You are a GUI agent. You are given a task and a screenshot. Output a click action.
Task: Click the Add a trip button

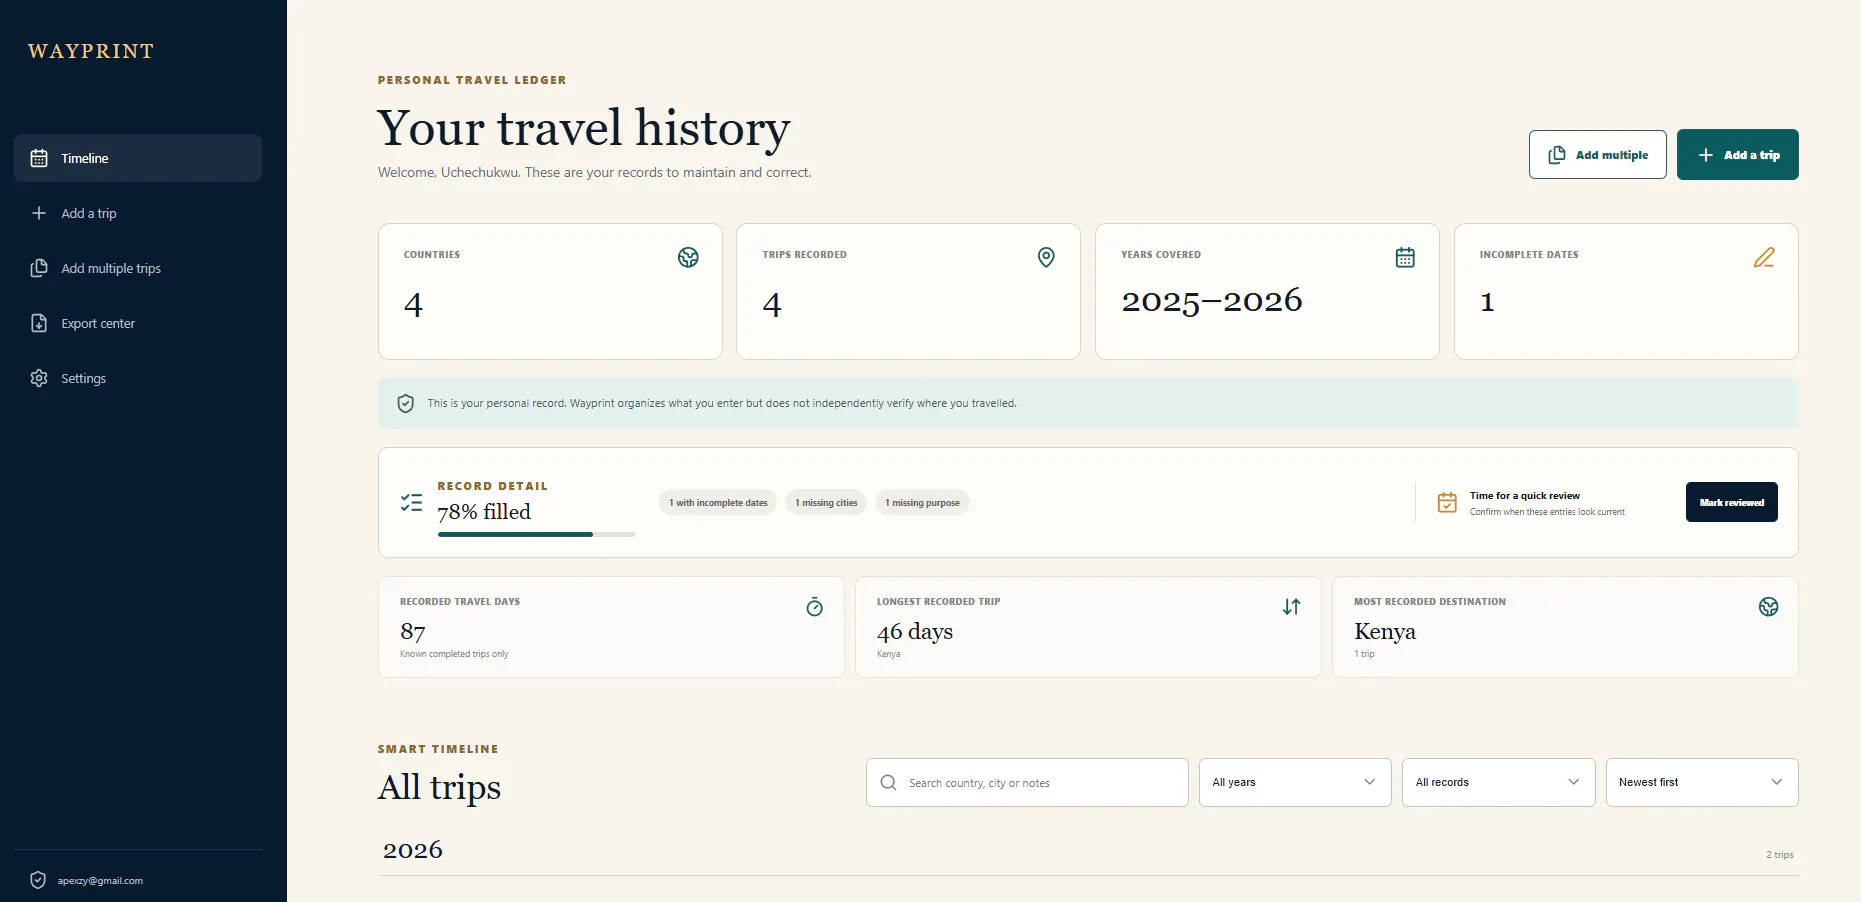(x=1737, y=155)
